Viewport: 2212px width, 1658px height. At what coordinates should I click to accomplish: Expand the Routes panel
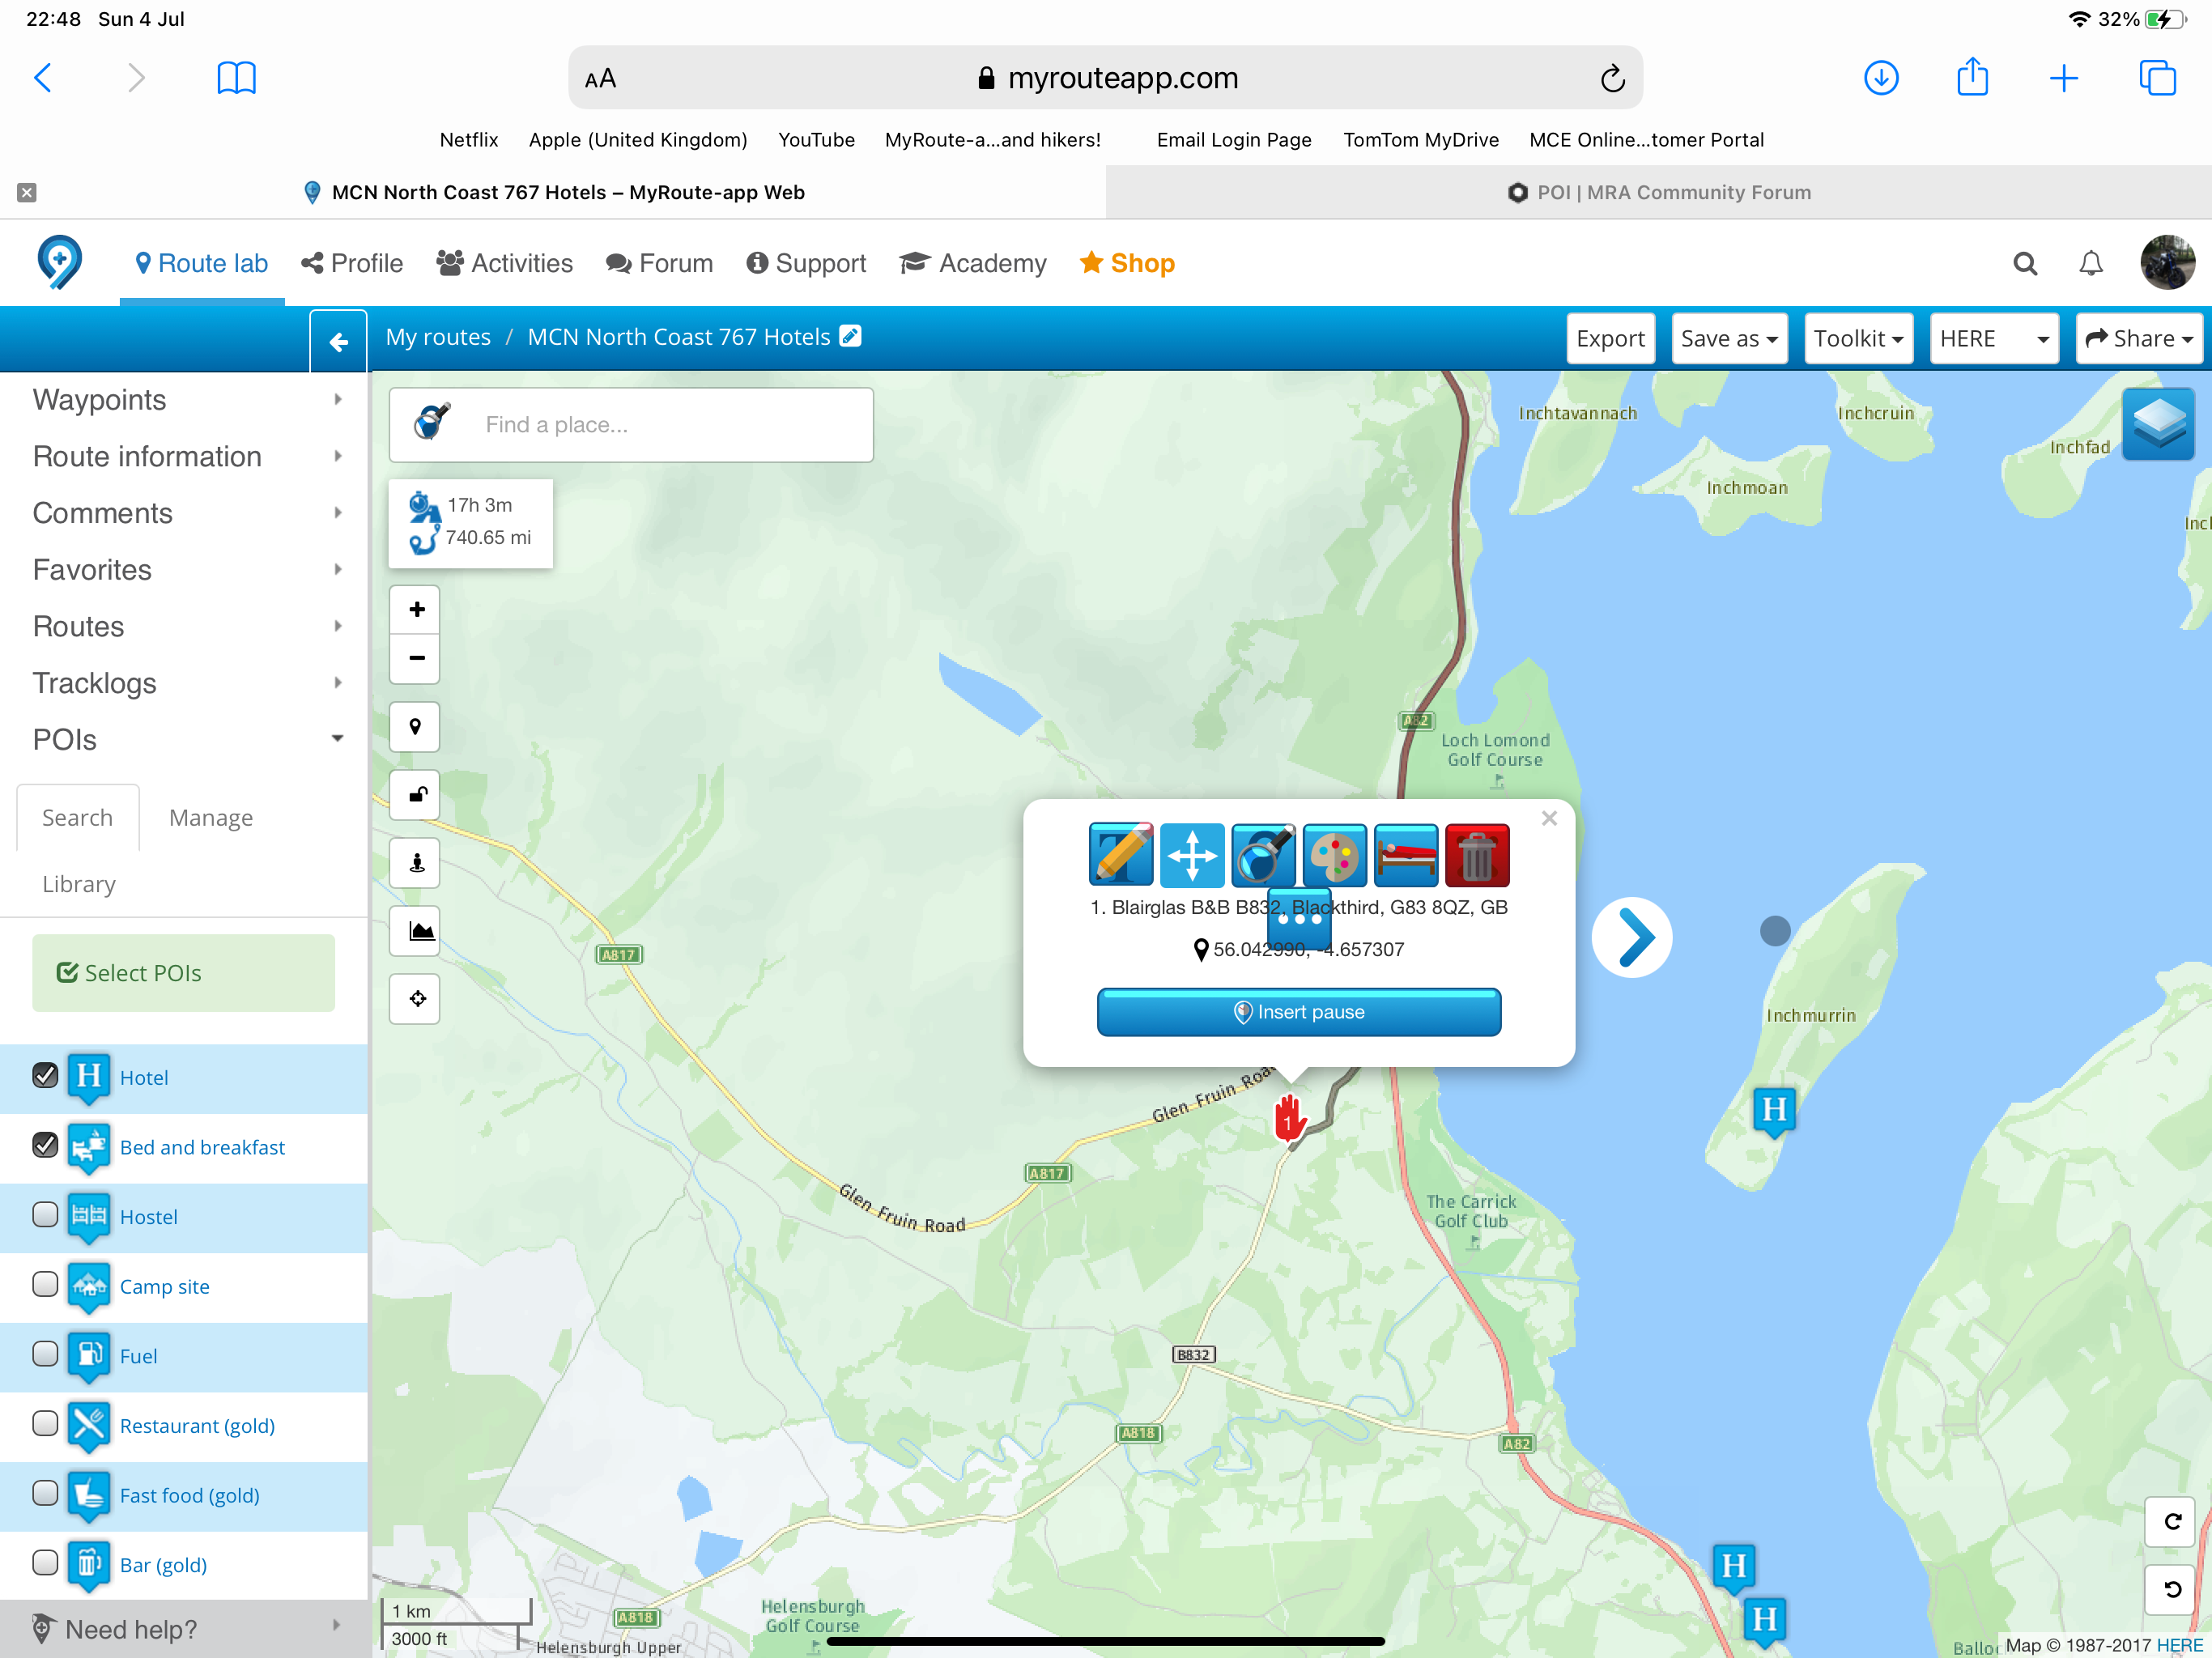[x=185, y=626]
